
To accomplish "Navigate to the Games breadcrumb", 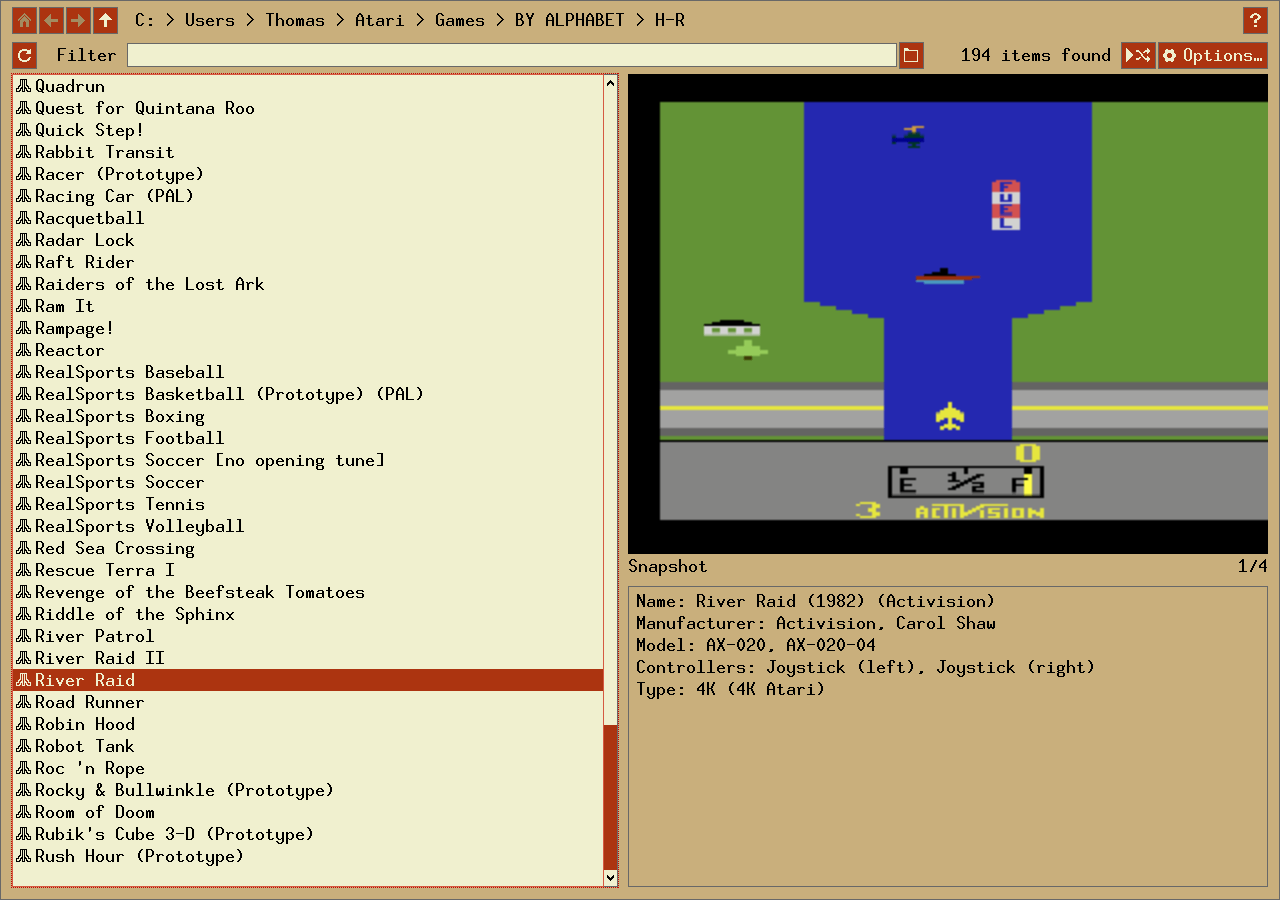I will [x=460, y=20].
